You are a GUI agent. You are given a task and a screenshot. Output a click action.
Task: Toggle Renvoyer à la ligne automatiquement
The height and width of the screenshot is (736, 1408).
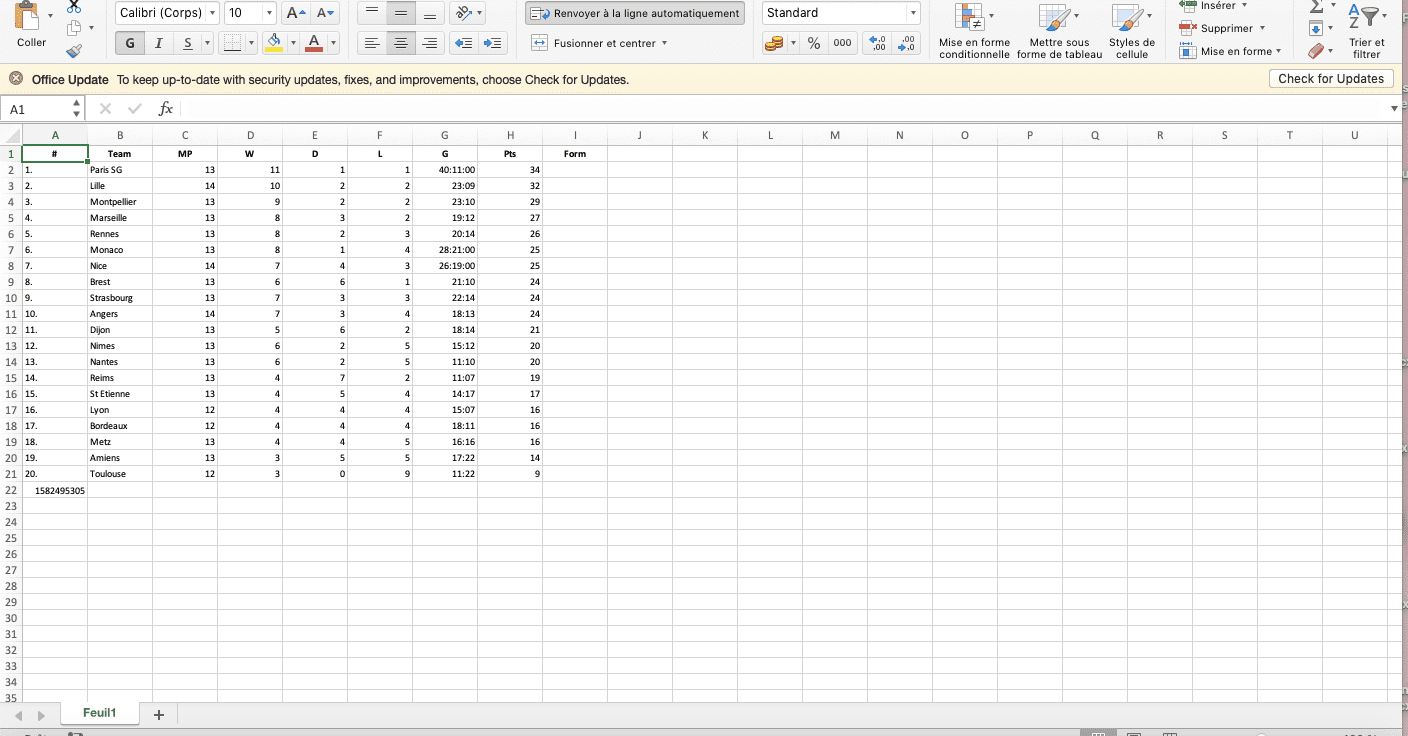(x=635, y=13)
